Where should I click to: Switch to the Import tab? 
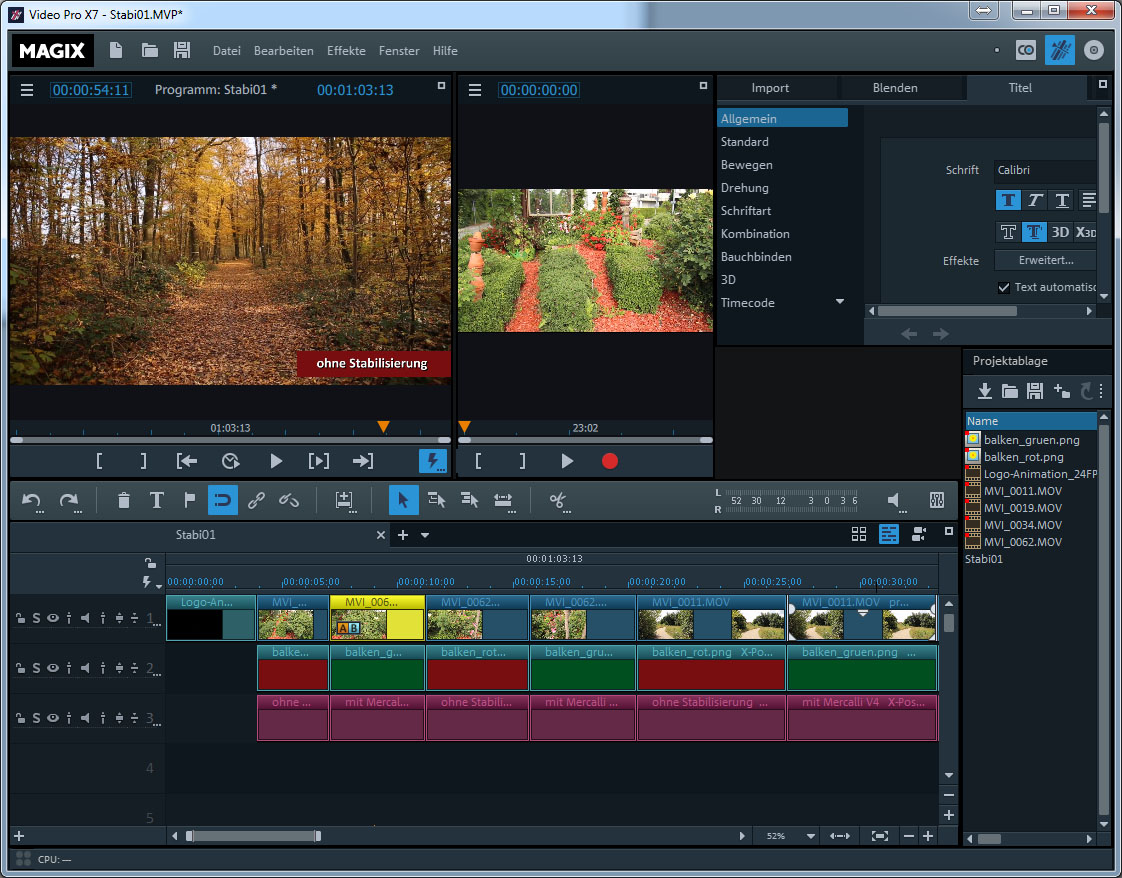click(770, 88)
